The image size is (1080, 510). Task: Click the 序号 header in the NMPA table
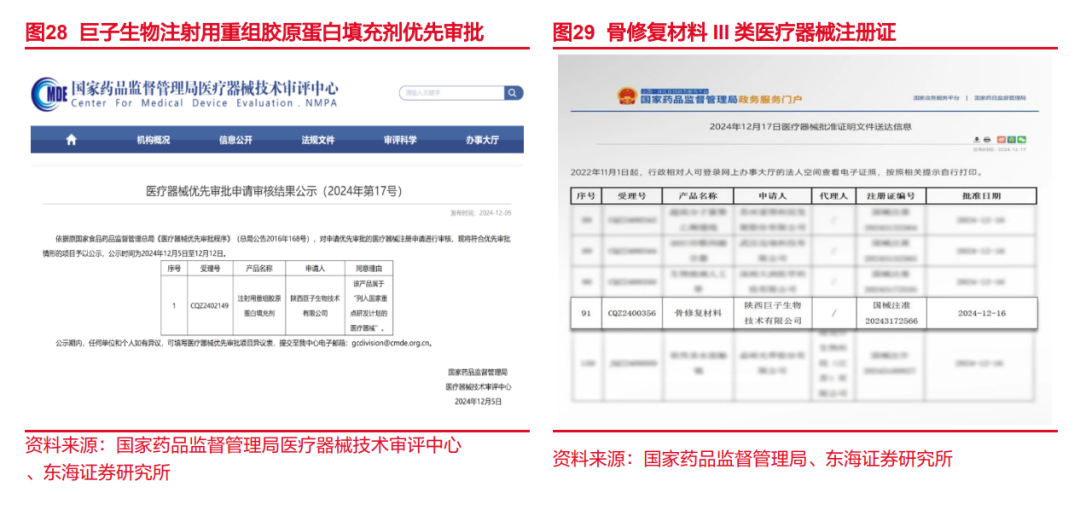[x=585, y=196]
